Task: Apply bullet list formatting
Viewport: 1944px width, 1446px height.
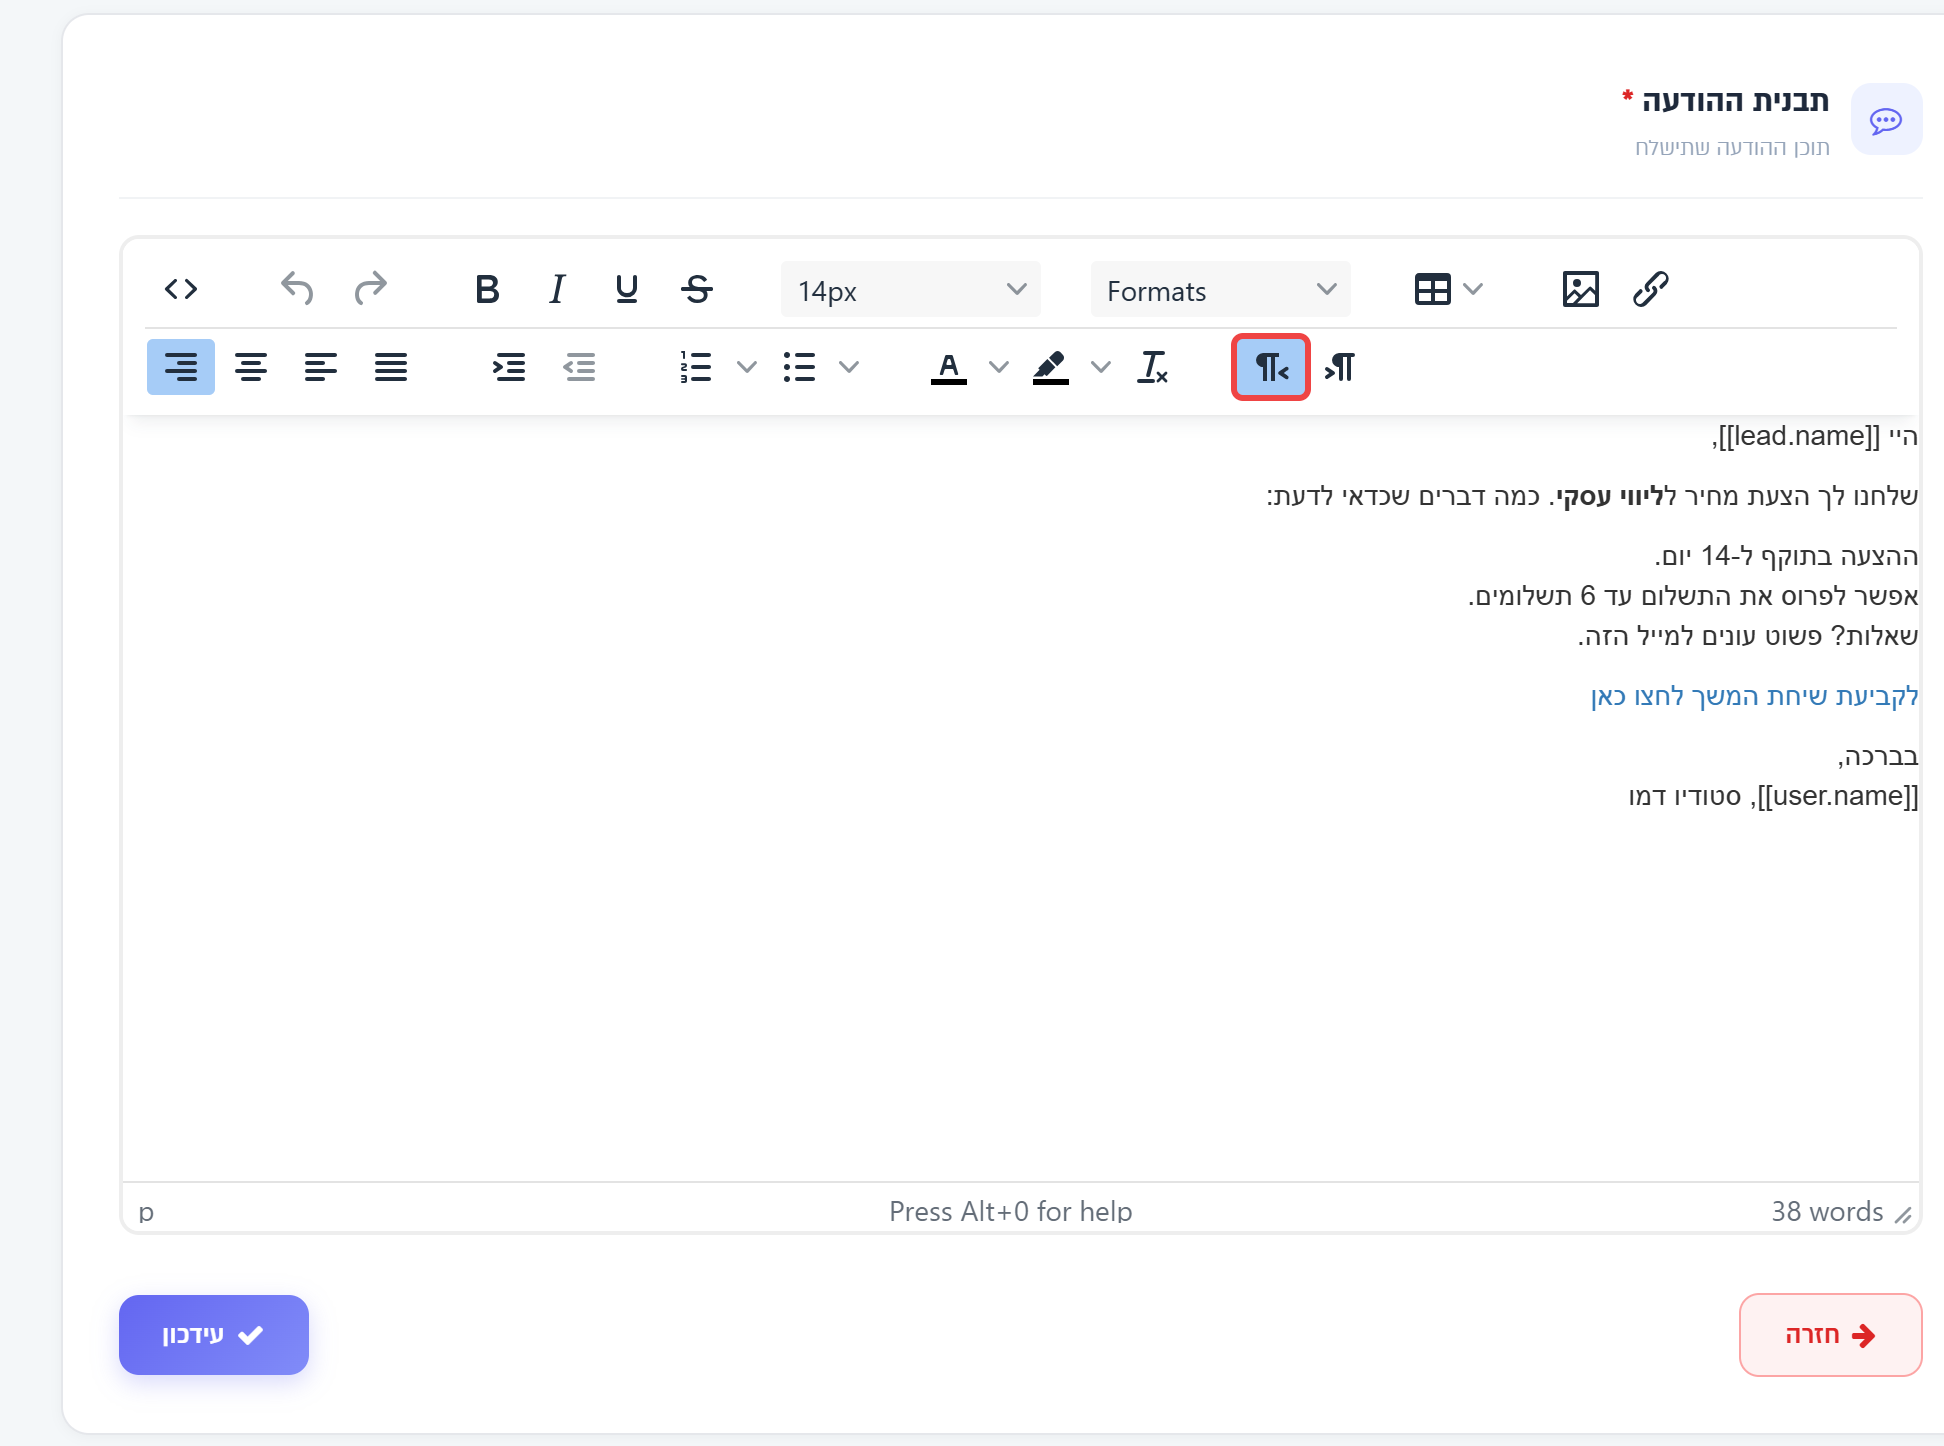Action: click(799, 368)
